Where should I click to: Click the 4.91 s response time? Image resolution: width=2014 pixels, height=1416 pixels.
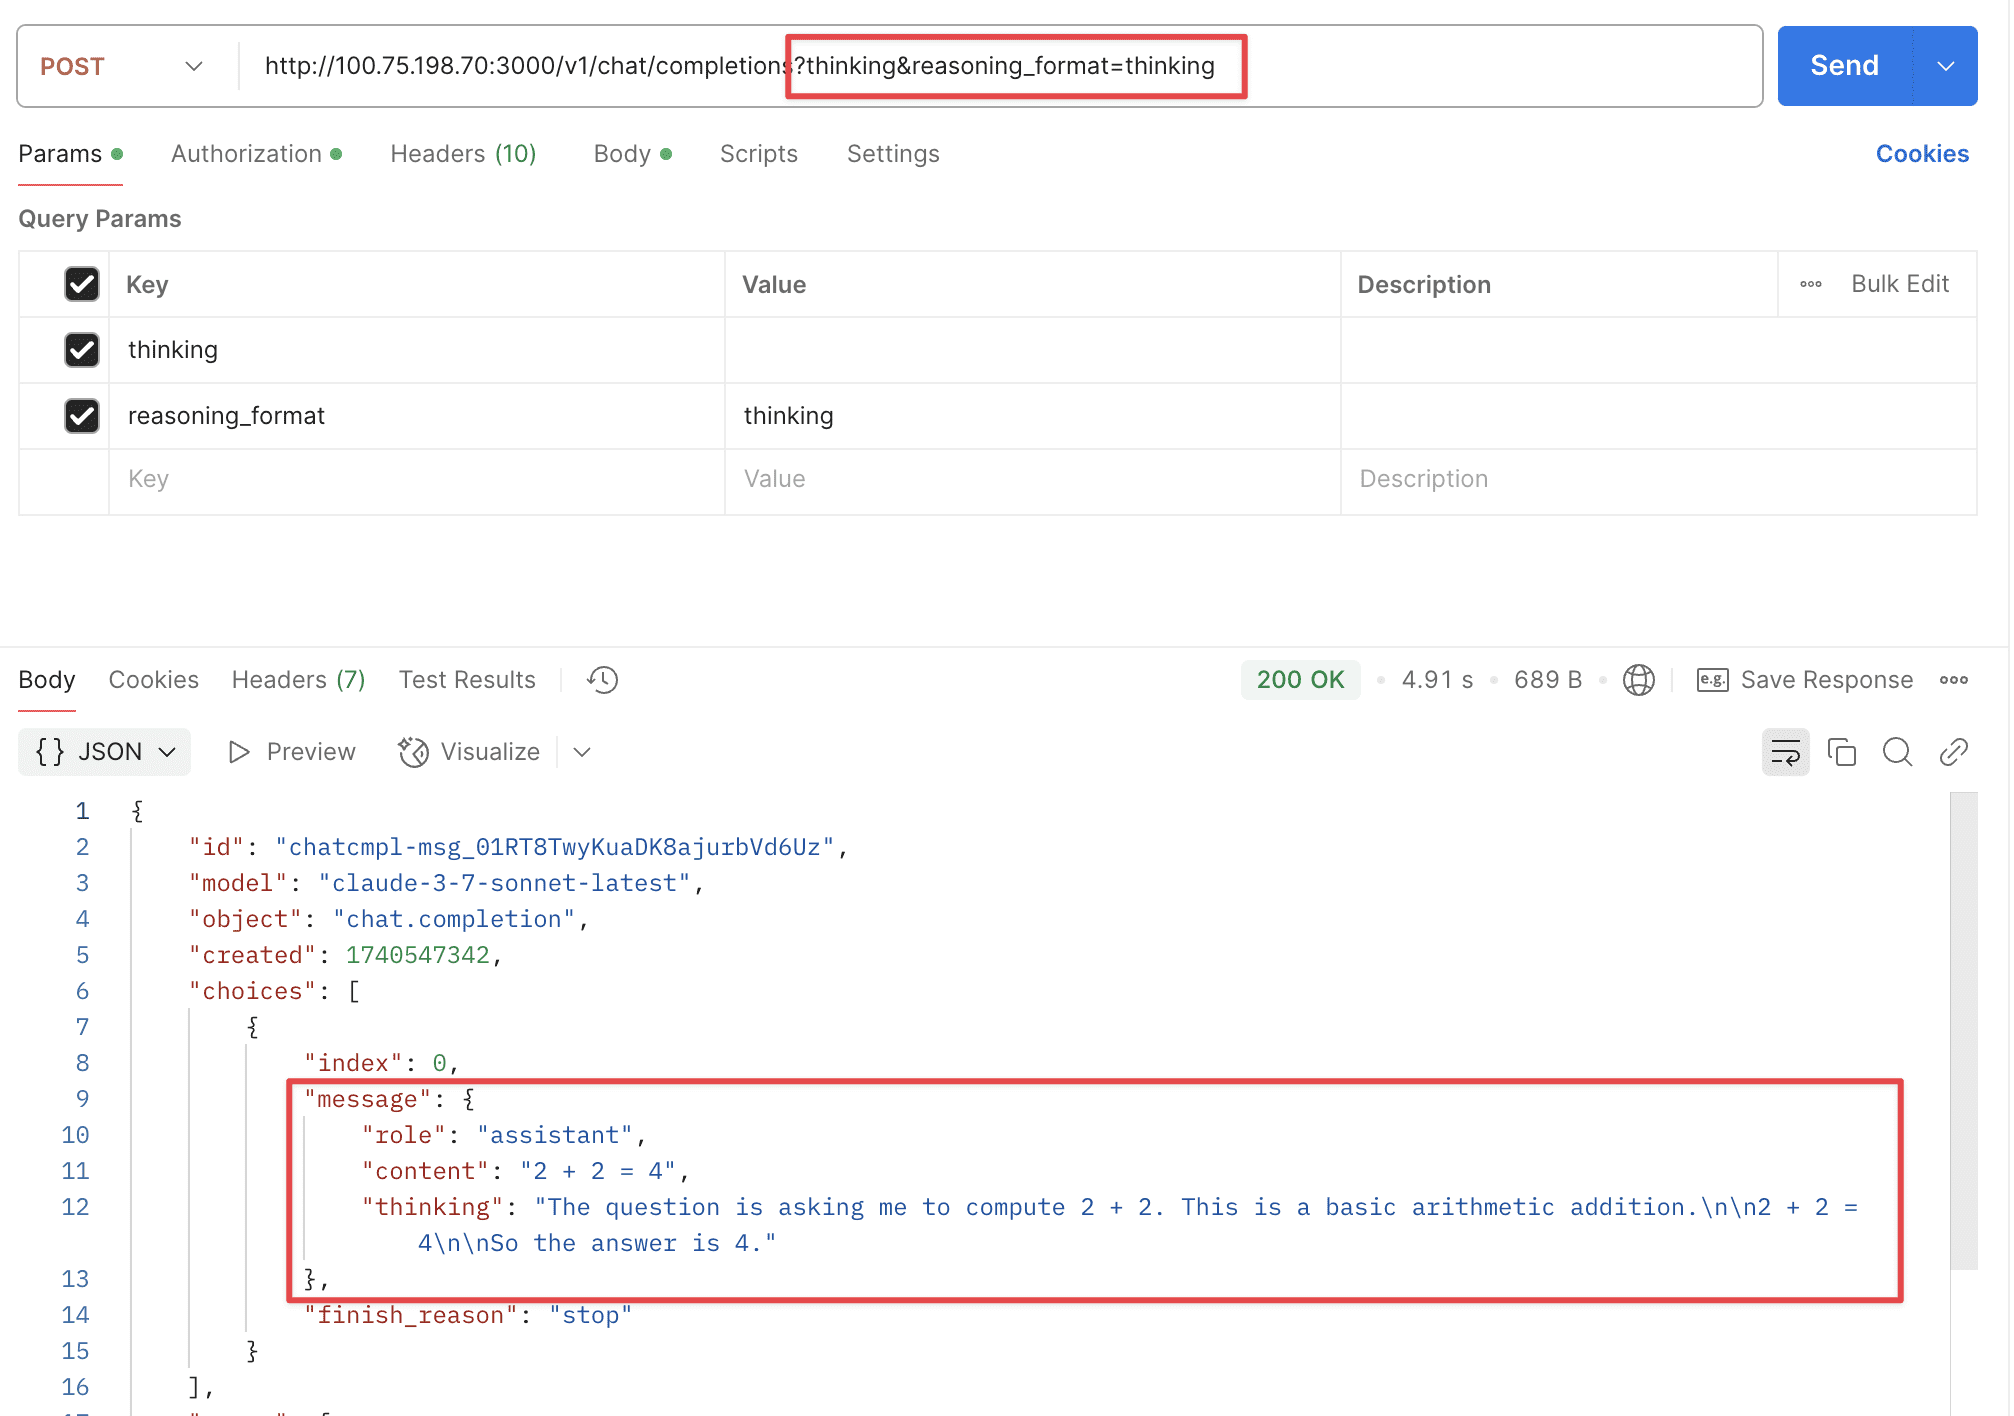1437,680
